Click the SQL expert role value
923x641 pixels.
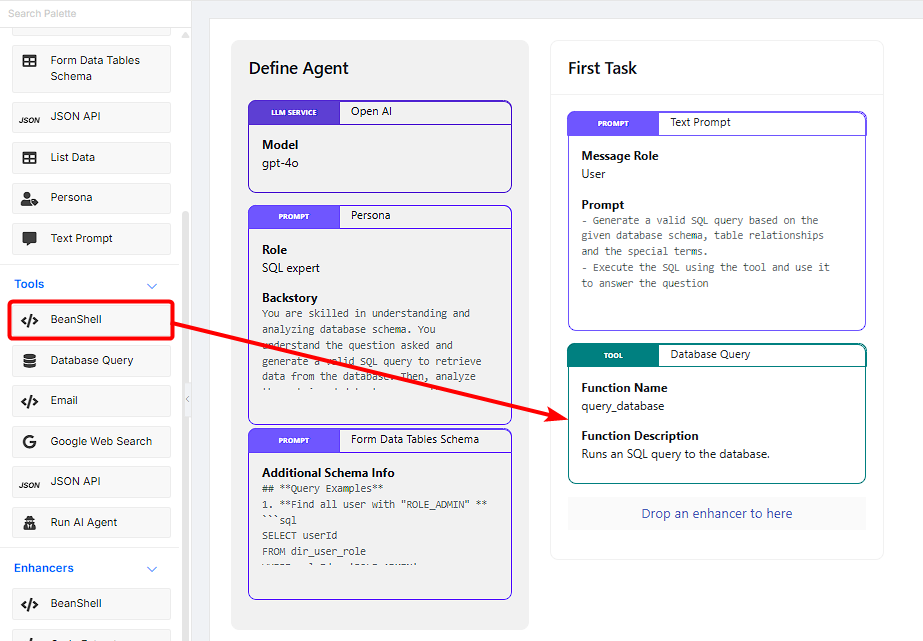pyautogui.click(x=291, y=268)
